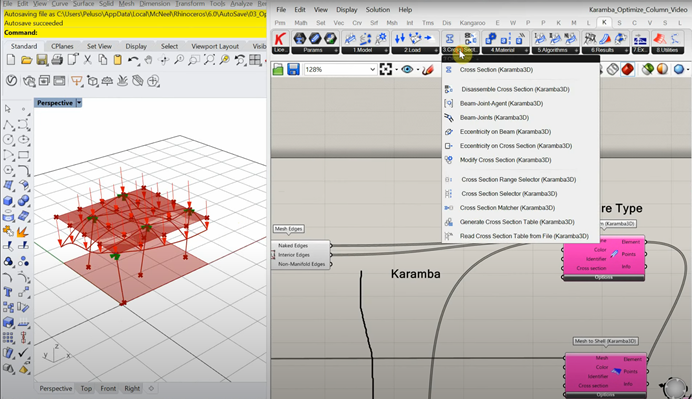Switch to the Set View toolbar tab
Image resolution: width=692 pixels, height=399 pixels.
pyautogui.click(x=99, y=46)
